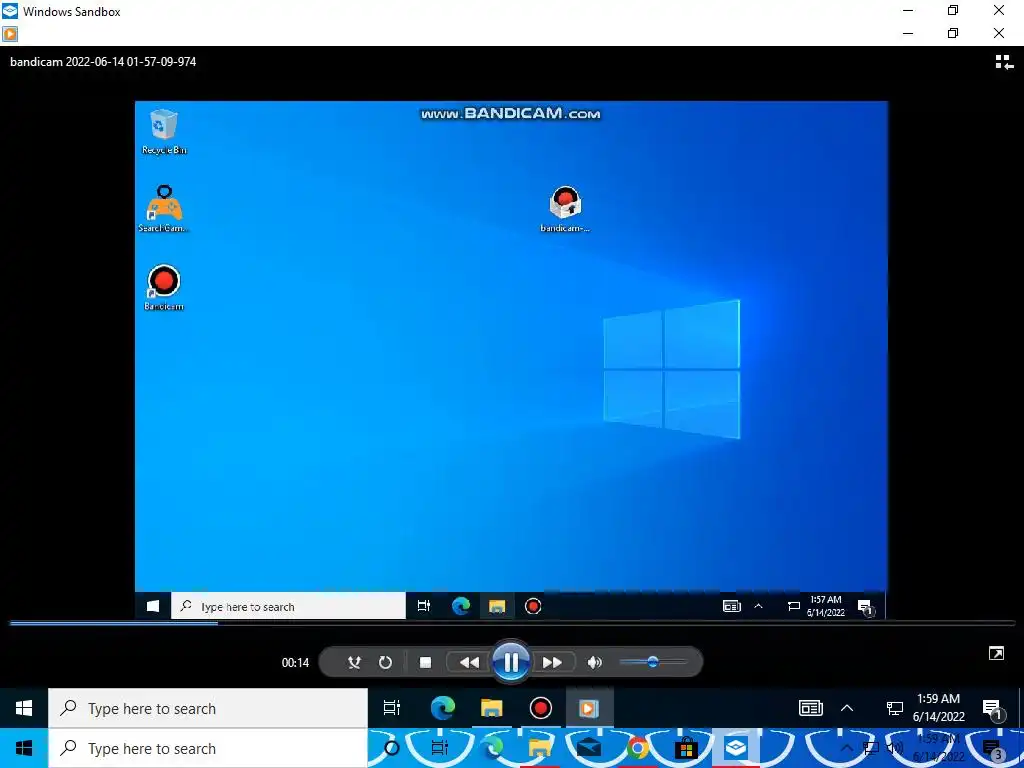Restore down the Windows Media Player window
This screenshot has height=768, width=1024.
(953, 33)
